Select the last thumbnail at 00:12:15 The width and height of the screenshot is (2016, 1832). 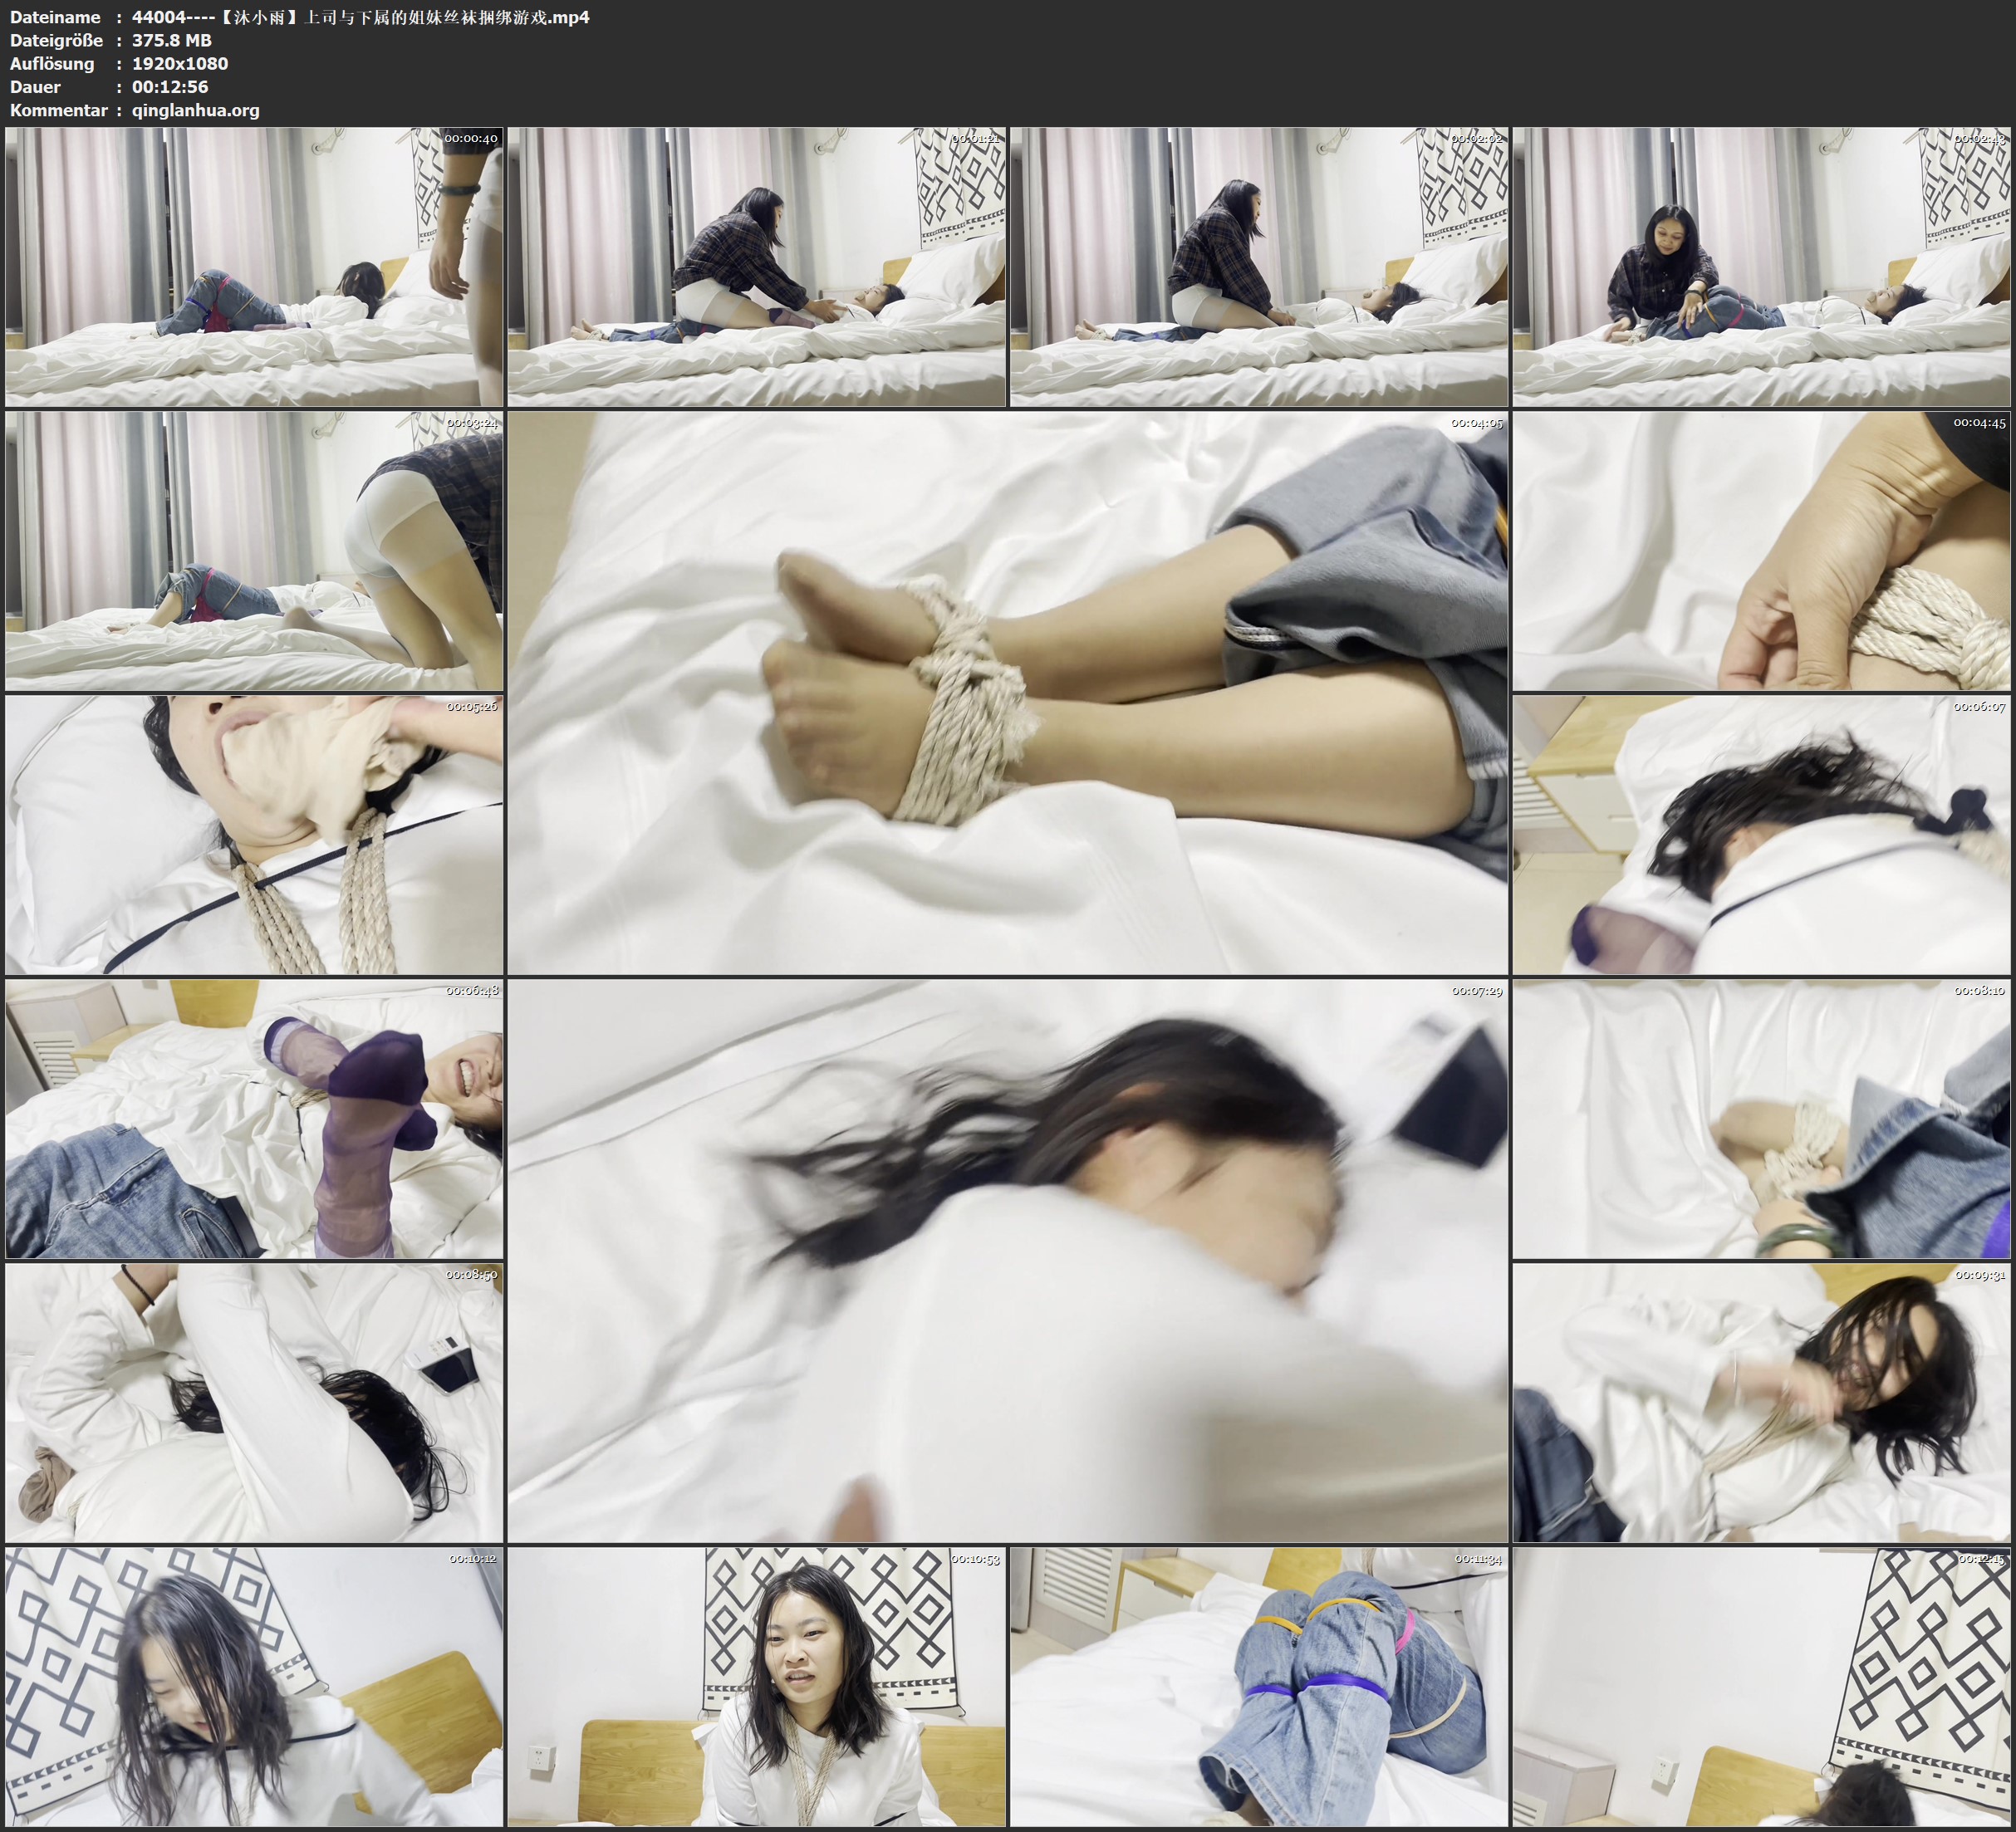[1761, 1686]
